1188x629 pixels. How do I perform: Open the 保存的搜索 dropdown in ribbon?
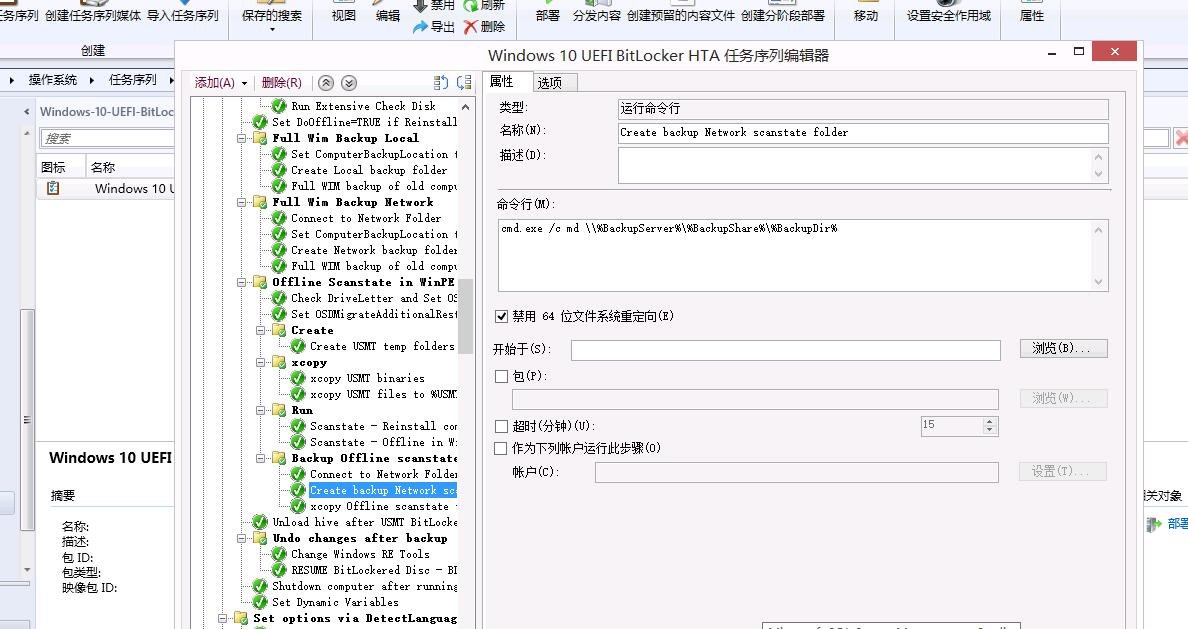click(x=271, y=19)
